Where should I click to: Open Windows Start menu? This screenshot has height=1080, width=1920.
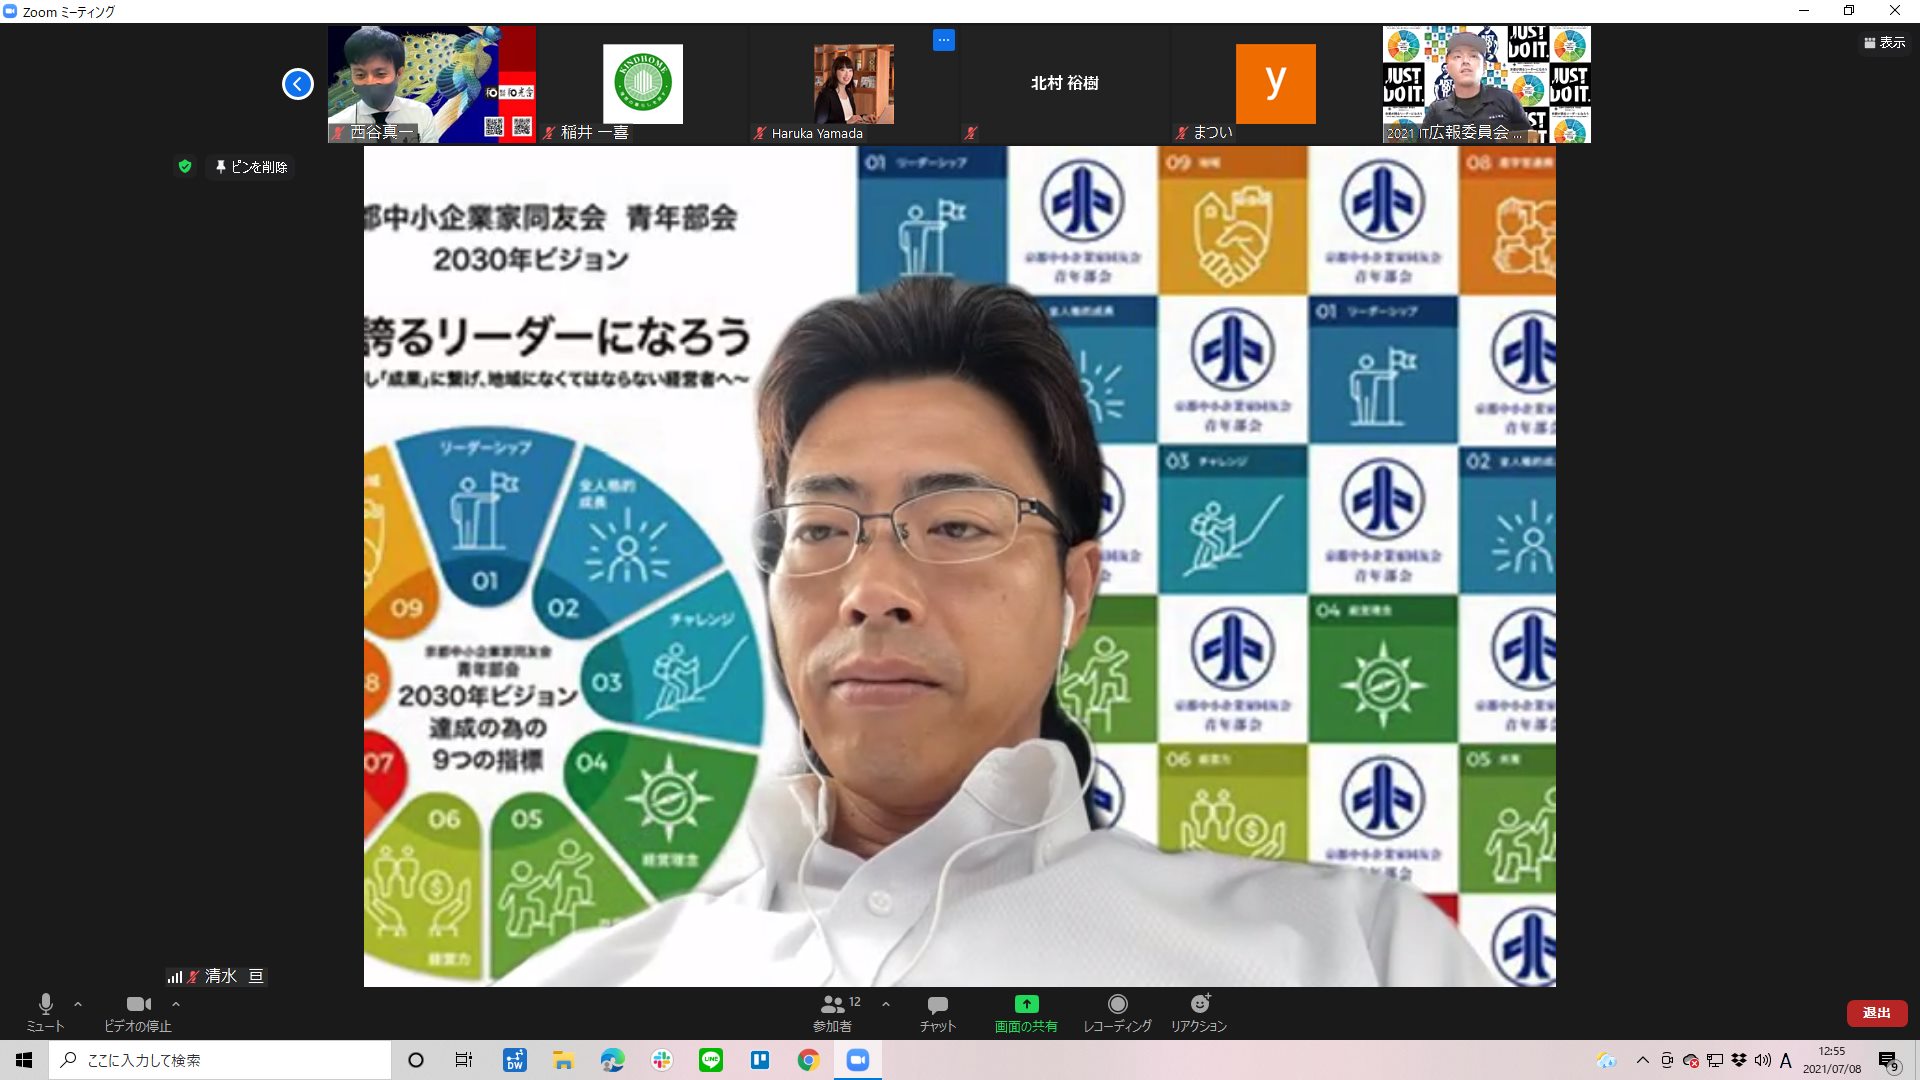[24, 1060]
